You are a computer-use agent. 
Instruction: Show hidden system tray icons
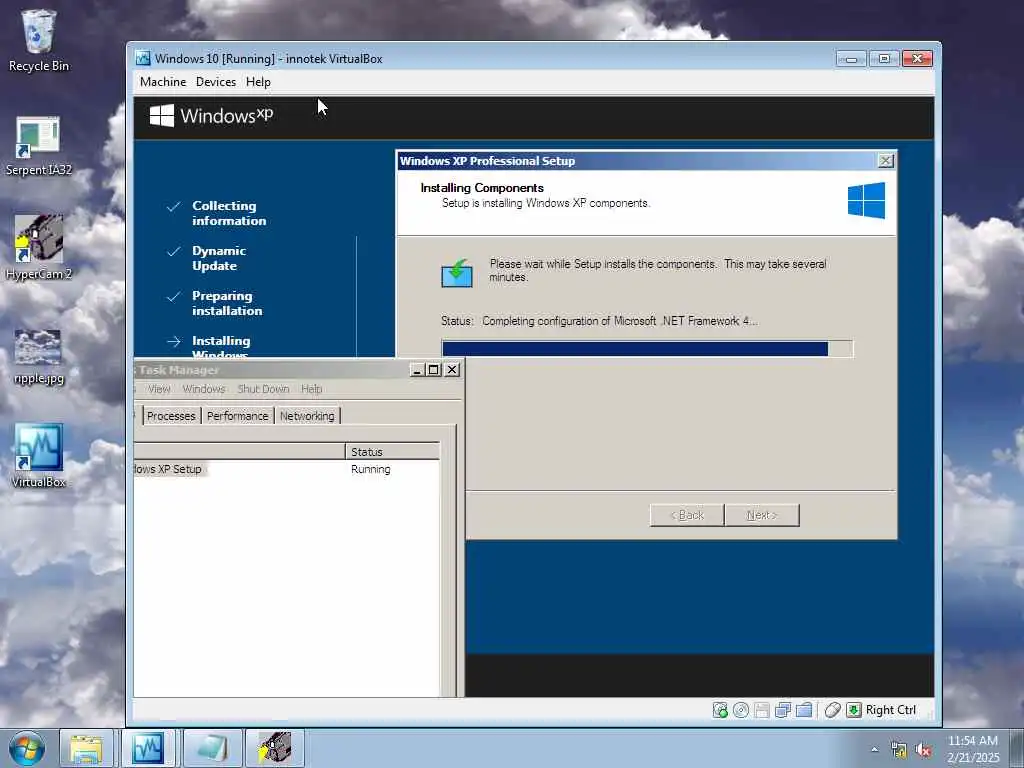[x=874, y=750]
